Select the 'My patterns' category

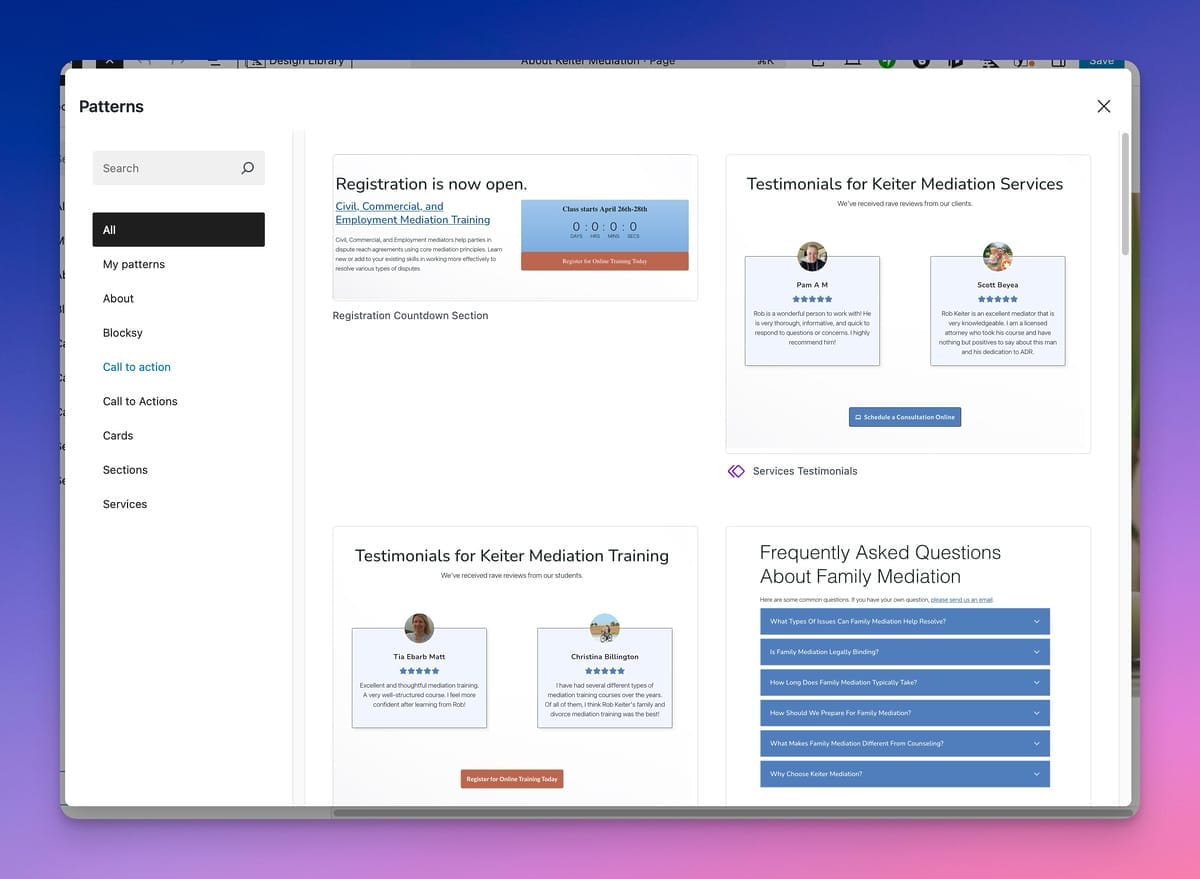point(134,264)
